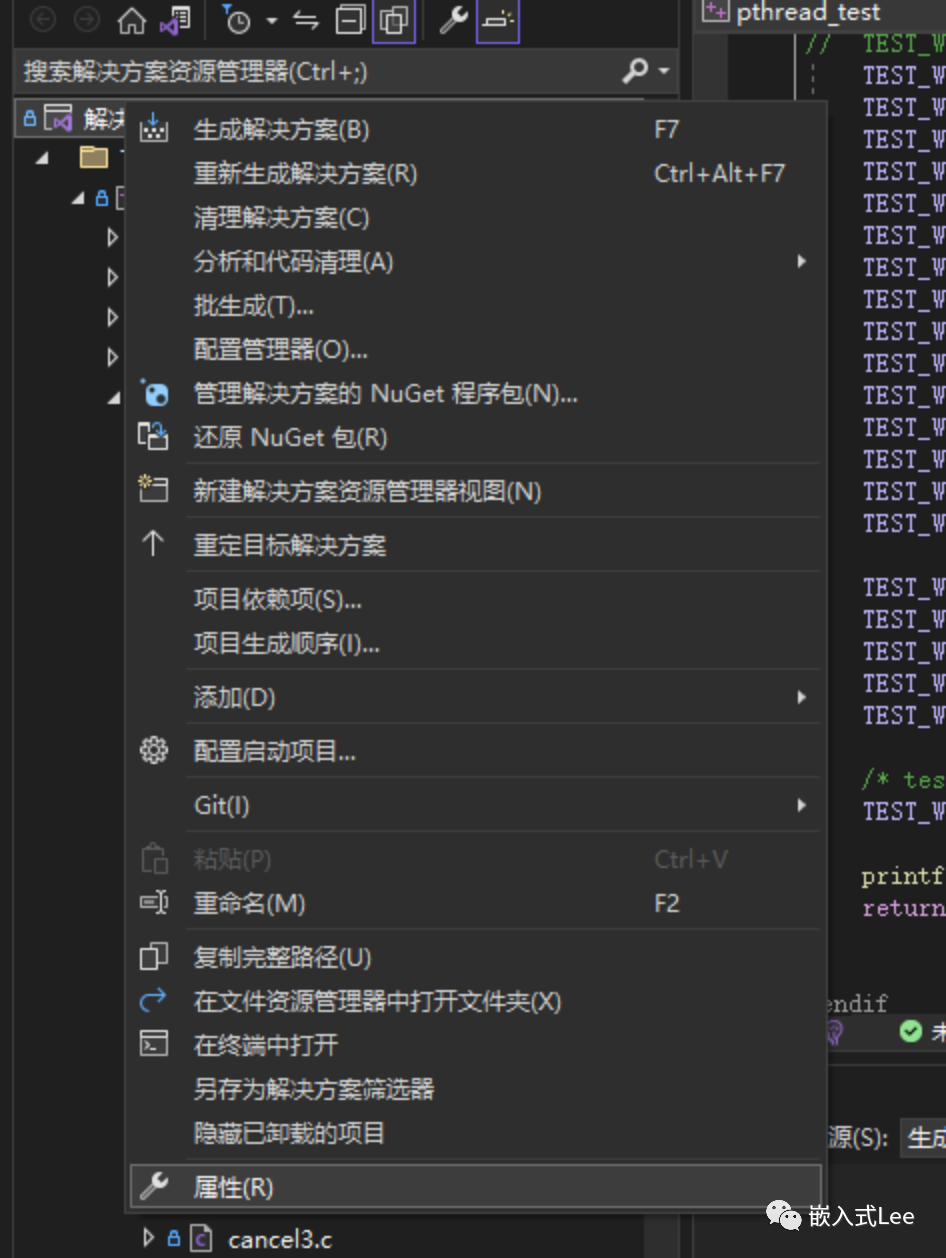
Task: Select 重新生成解决方案(R) menu item
Action: [475, 173]
